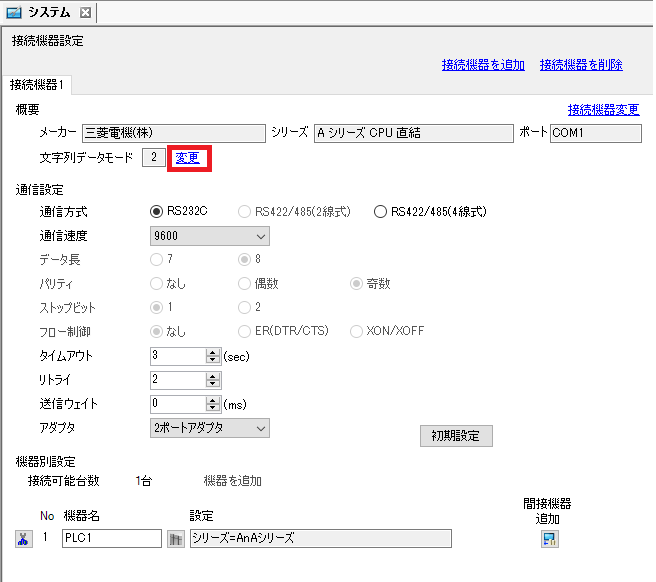Image resolution: width=656 pixels, height=582 pixels.
Task: Increase the 送信ウェイト value
Action: point(213,400)
